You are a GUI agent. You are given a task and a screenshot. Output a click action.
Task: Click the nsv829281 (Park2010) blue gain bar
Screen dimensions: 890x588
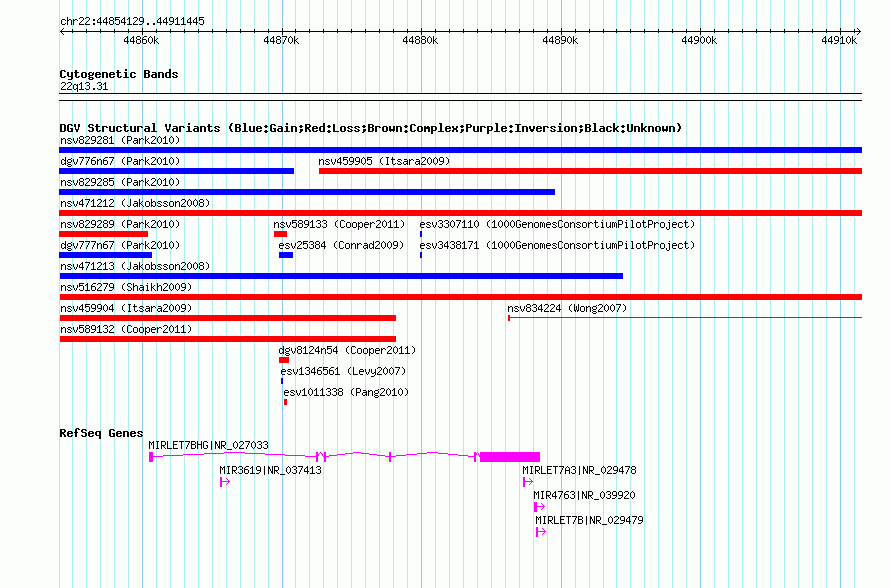[x=460, y=150]
